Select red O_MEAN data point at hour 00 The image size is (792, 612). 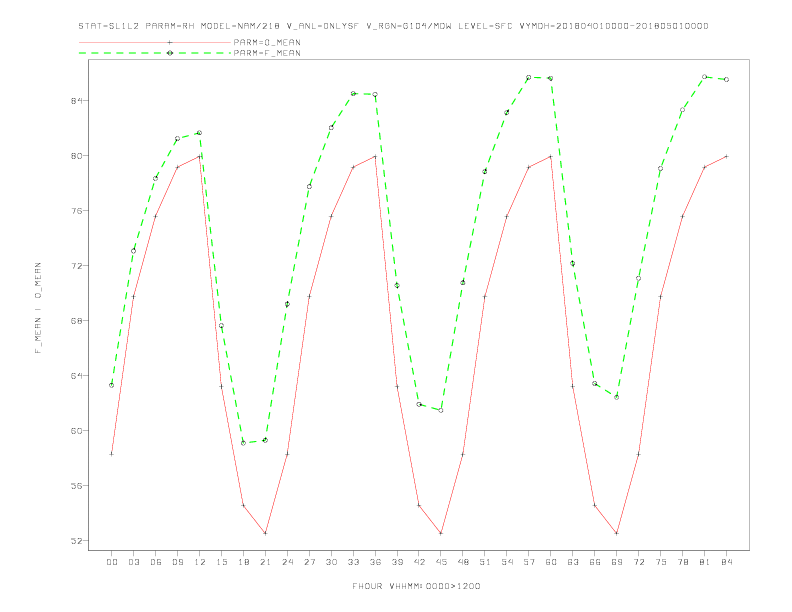(112, 454)
